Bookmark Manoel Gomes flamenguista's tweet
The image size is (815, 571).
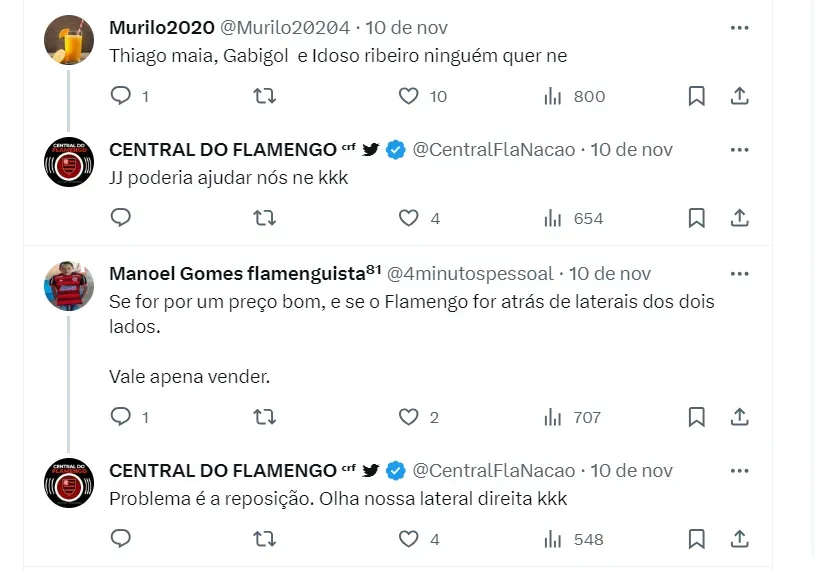(697, 416)
